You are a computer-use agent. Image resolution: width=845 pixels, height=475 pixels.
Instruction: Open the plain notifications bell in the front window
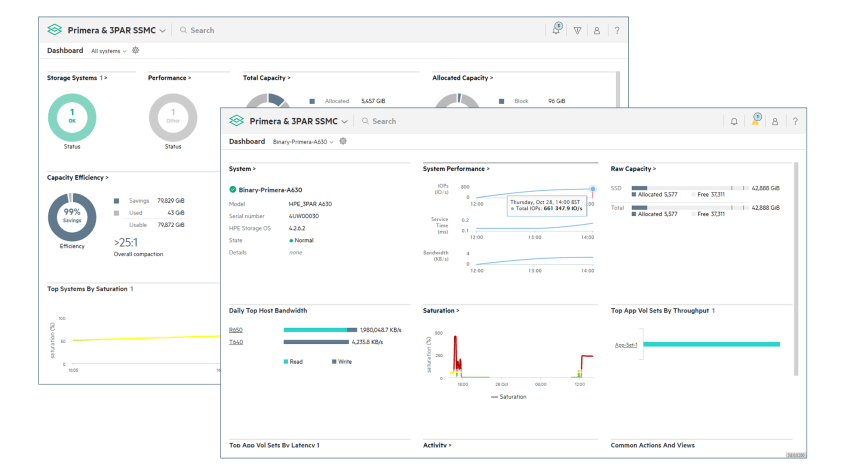(734, 121)
